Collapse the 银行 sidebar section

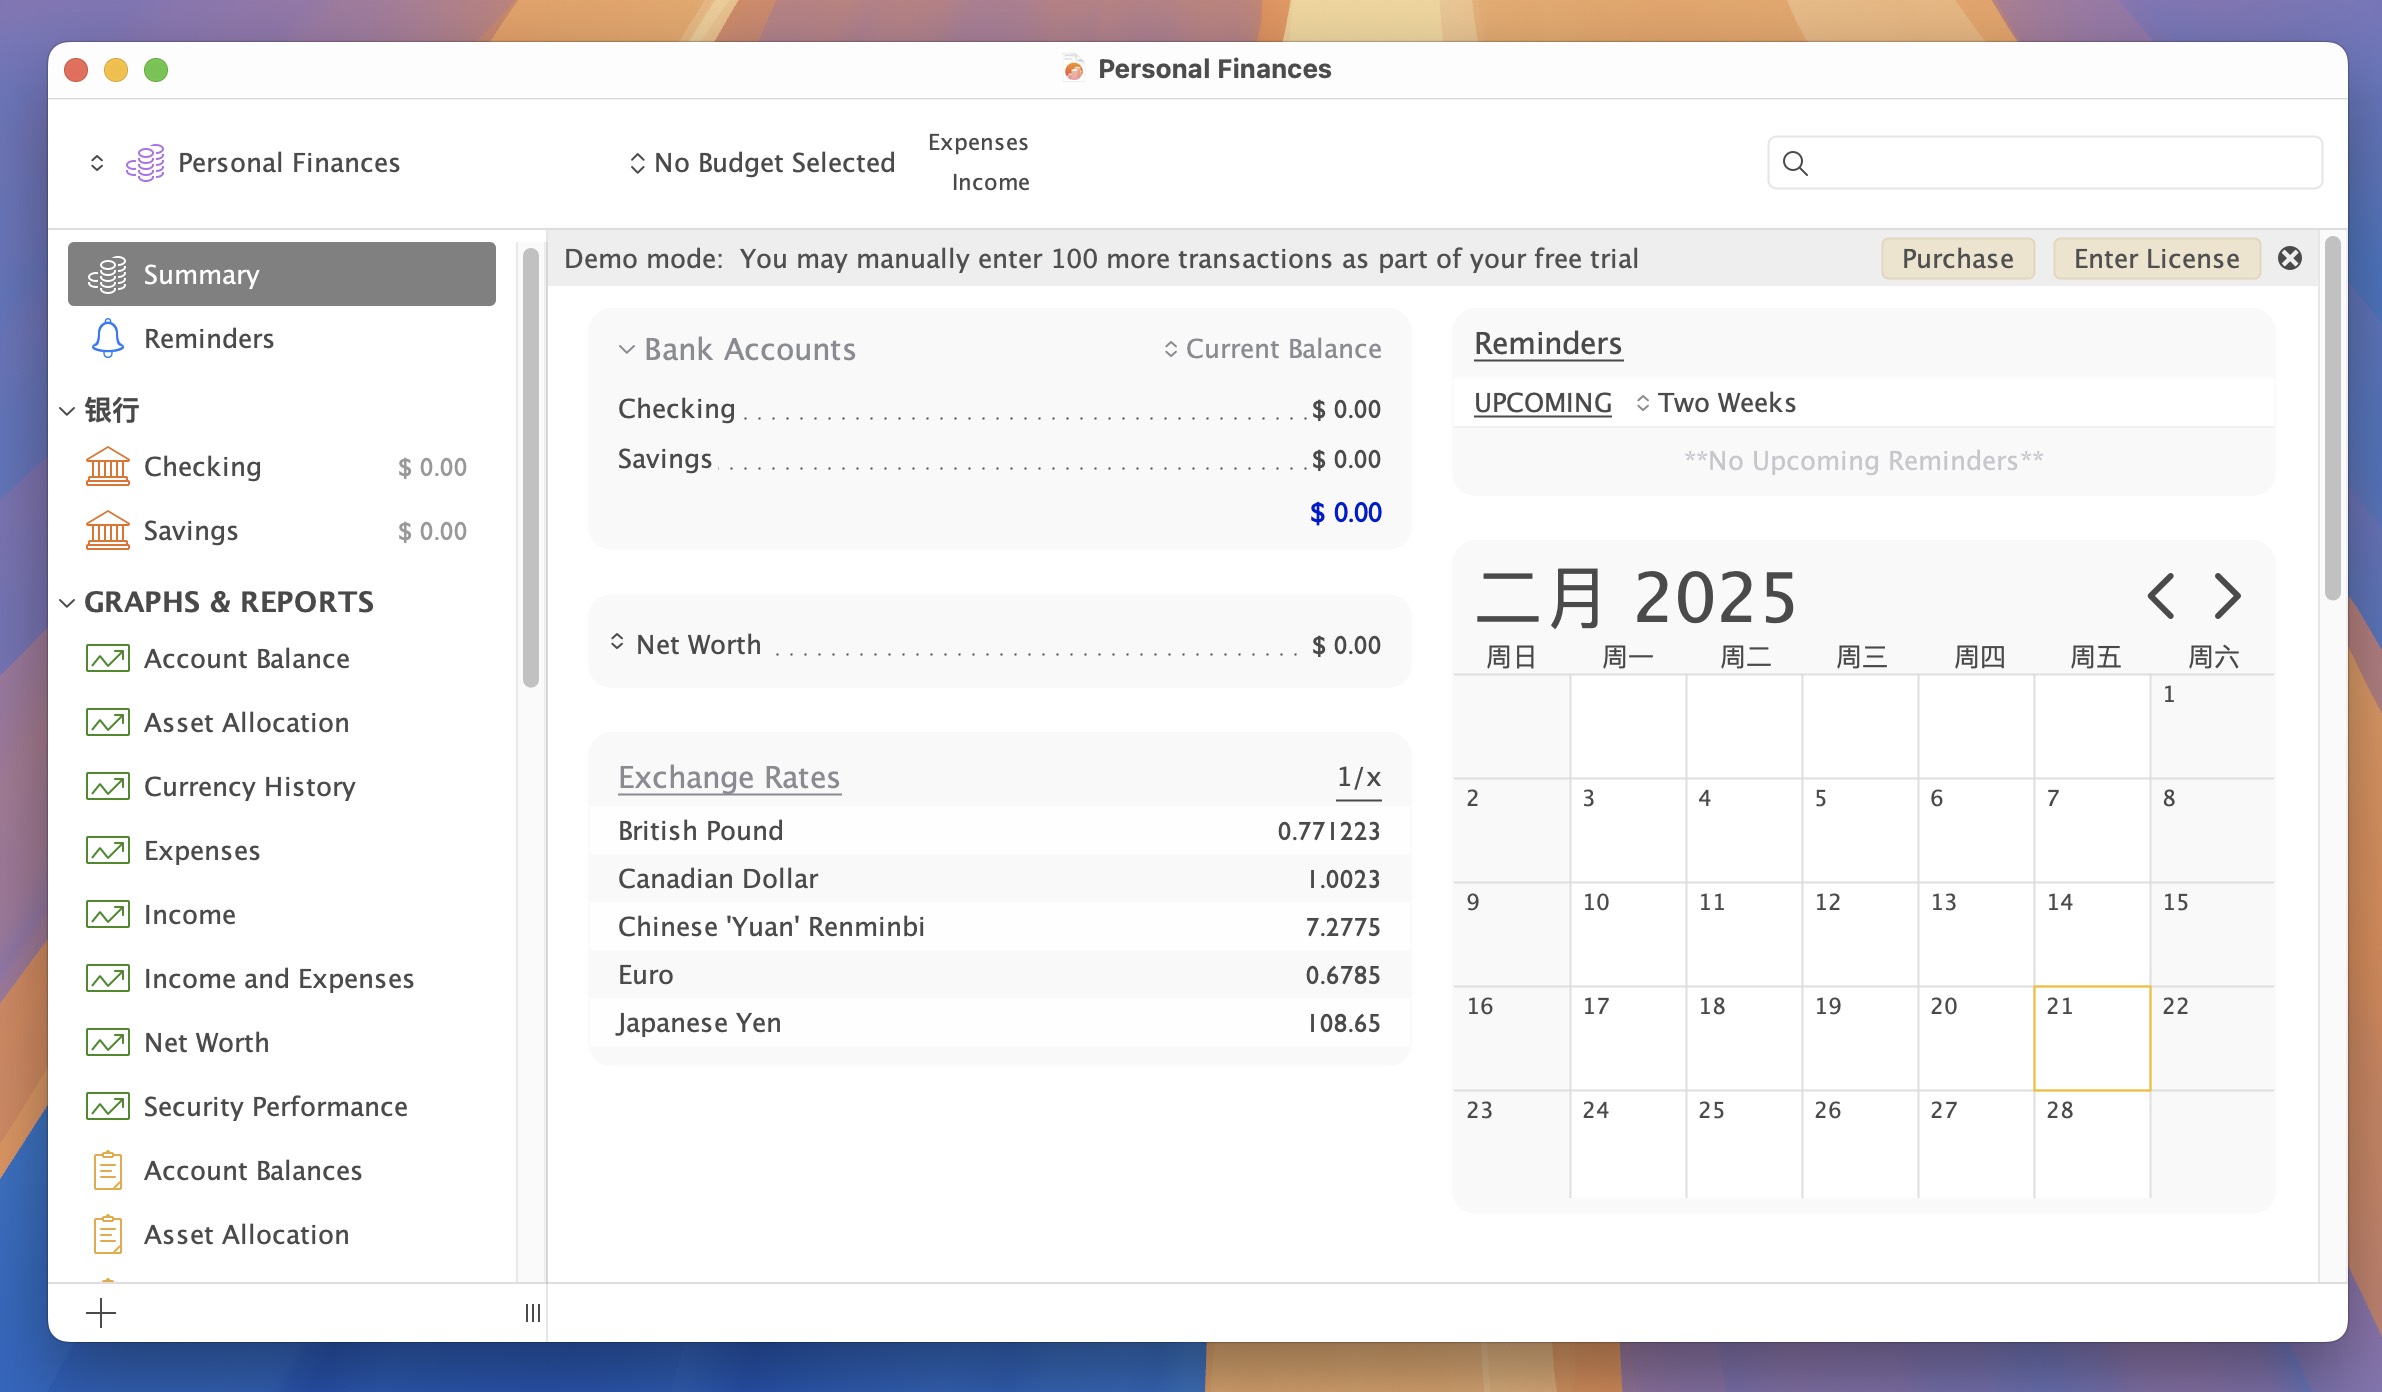[67, 411]
